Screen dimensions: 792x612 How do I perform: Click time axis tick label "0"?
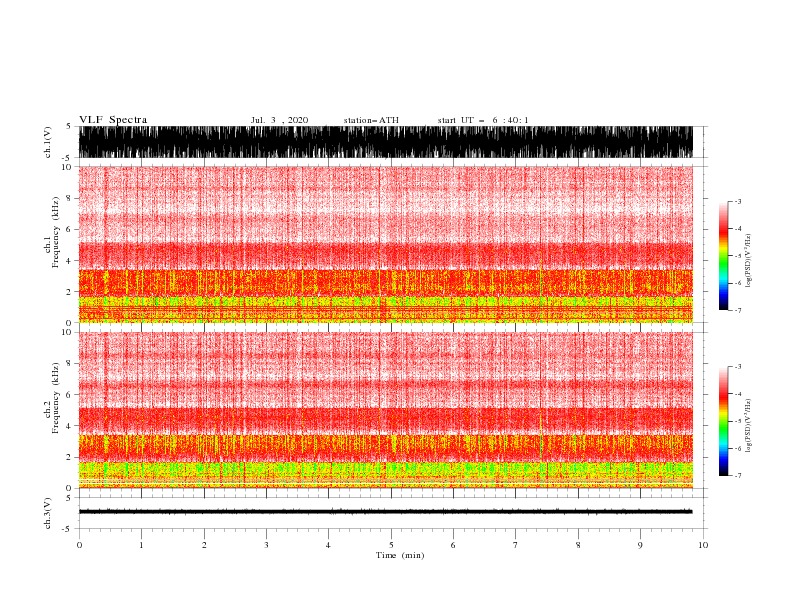79,545
